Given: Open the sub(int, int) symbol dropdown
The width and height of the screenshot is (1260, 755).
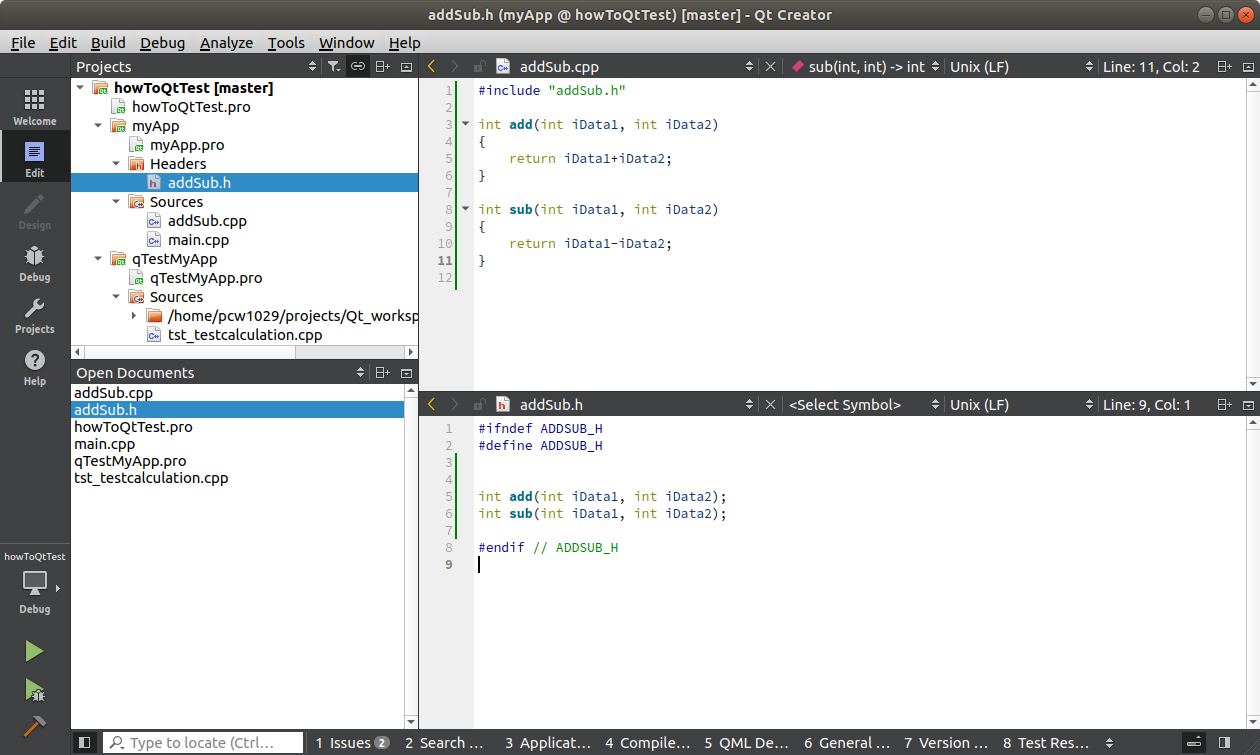Looking at the screenshot, I should 866,67.
